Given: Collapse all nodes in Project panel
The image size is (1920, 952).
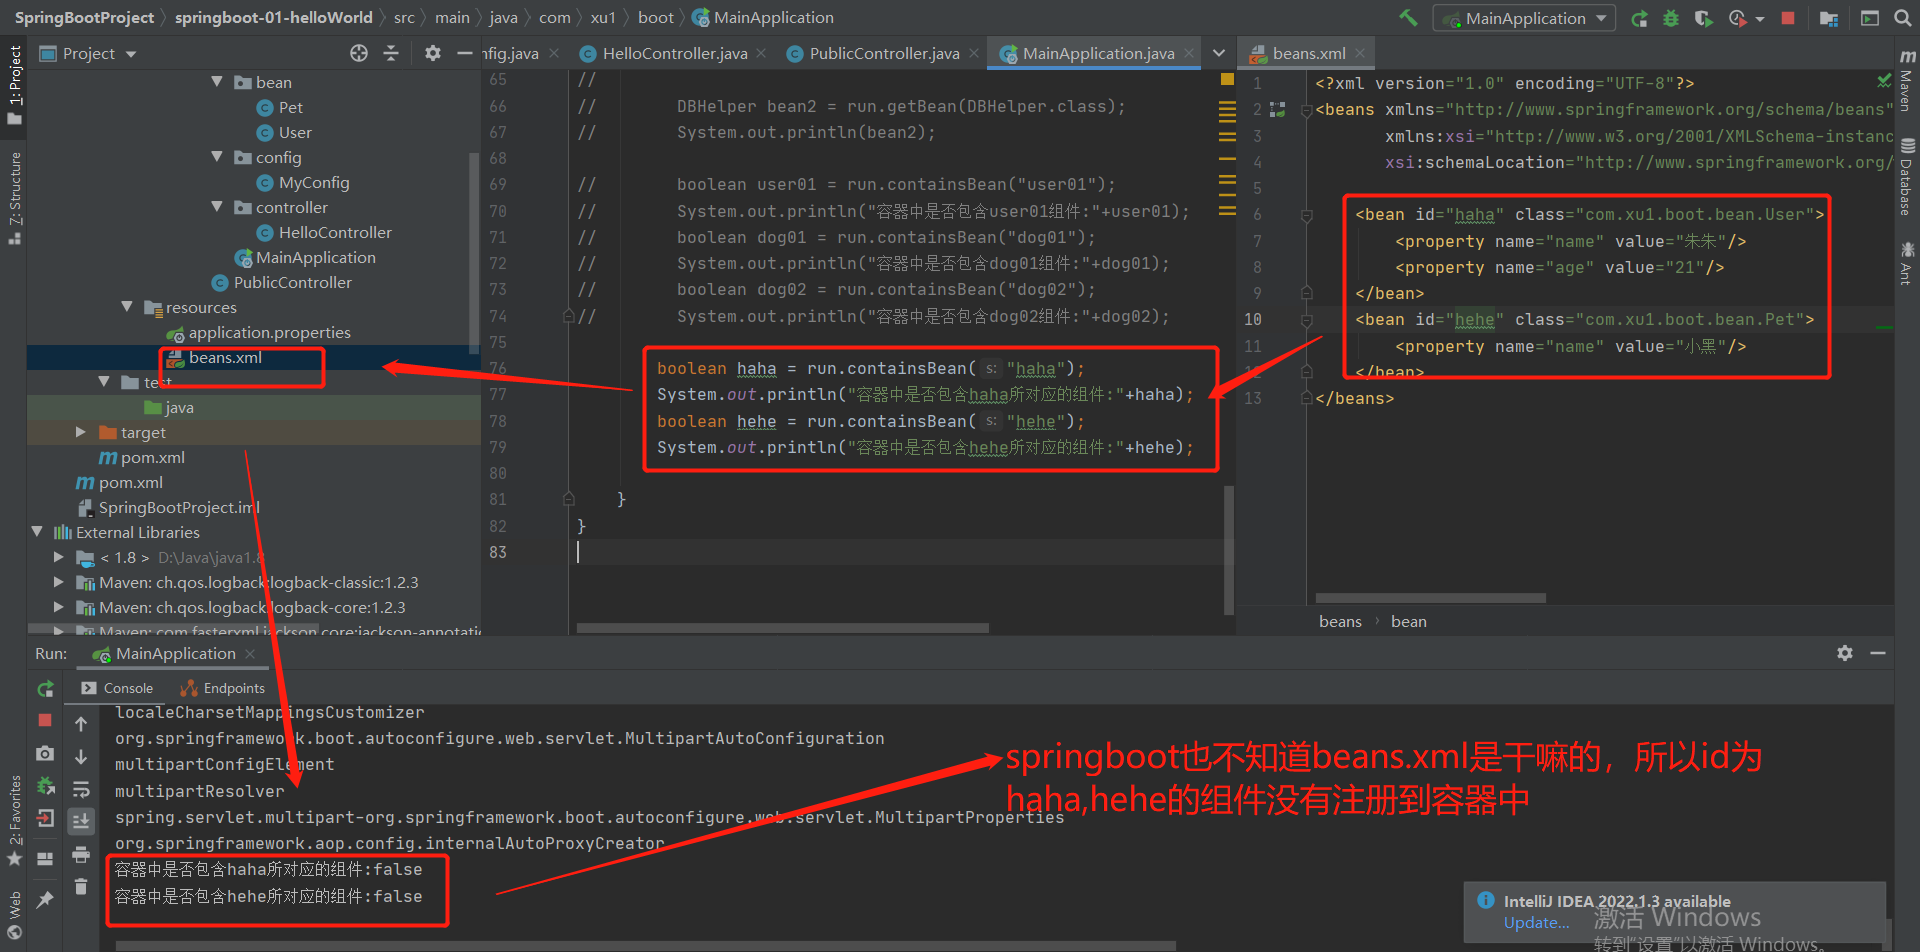Looking at the screenshot, I should click(391, 53).
